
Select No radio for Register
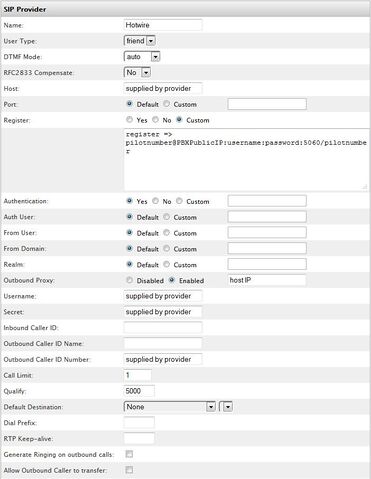click(x=155, y=119)
